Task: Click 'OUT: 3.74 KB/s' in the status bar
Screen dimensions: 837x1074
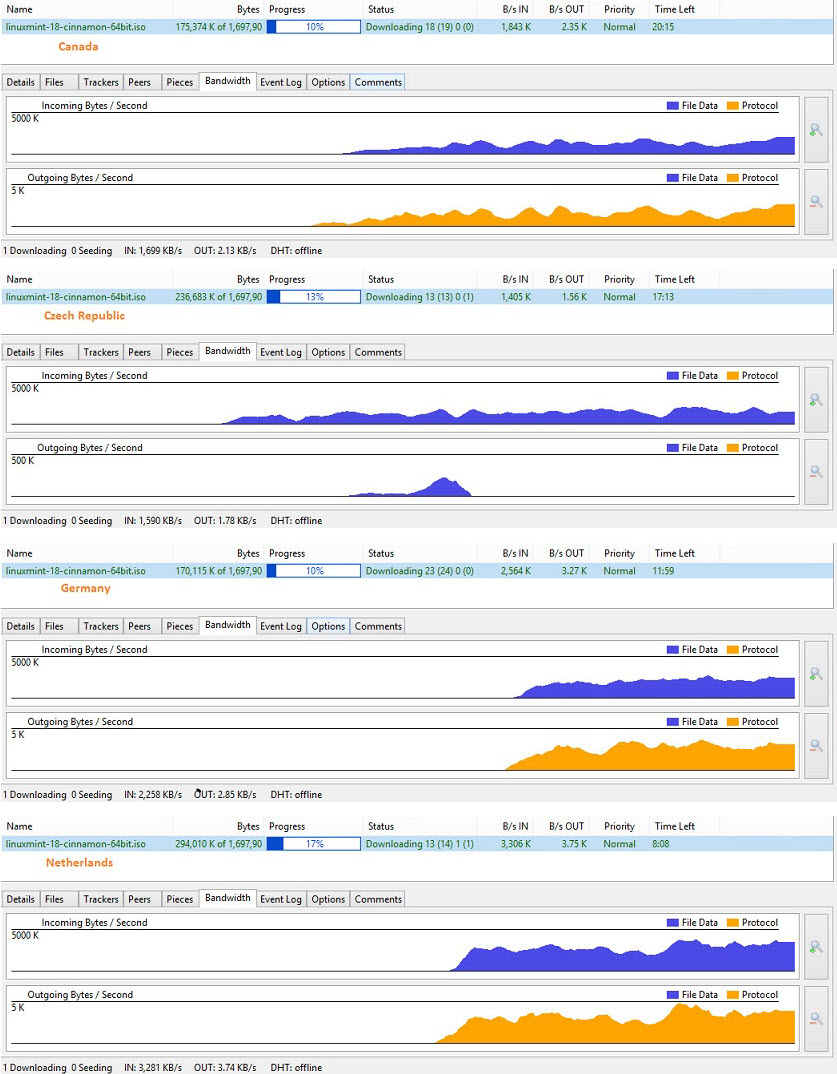Action: point(225,1067)
